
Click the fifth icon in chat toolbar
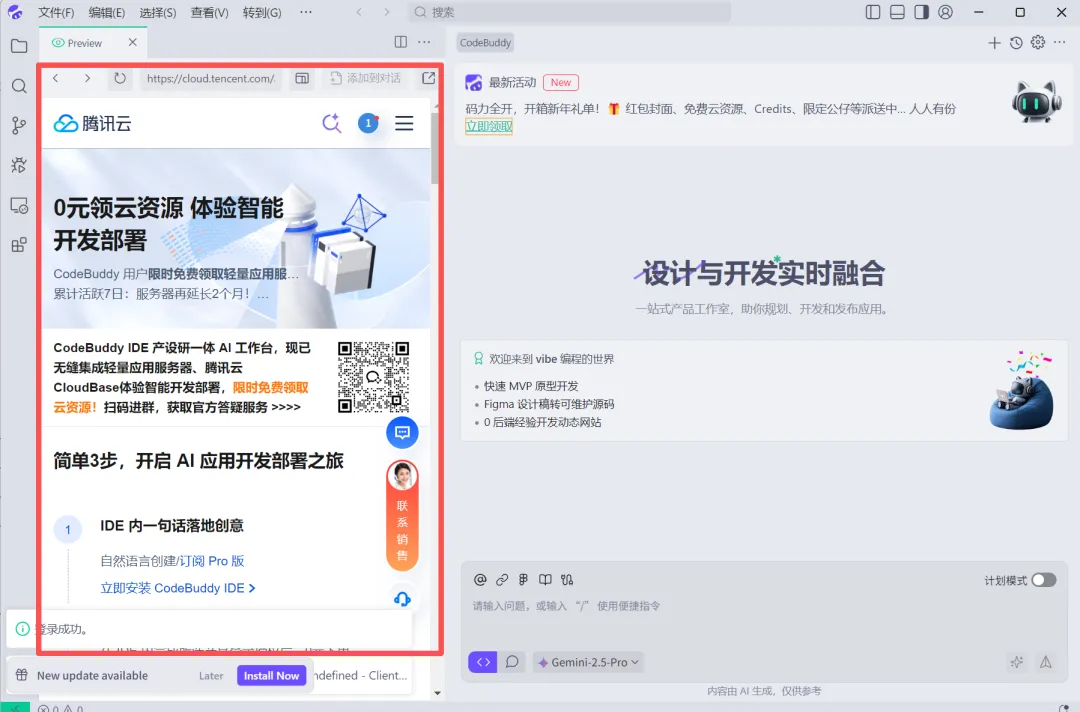567,580
